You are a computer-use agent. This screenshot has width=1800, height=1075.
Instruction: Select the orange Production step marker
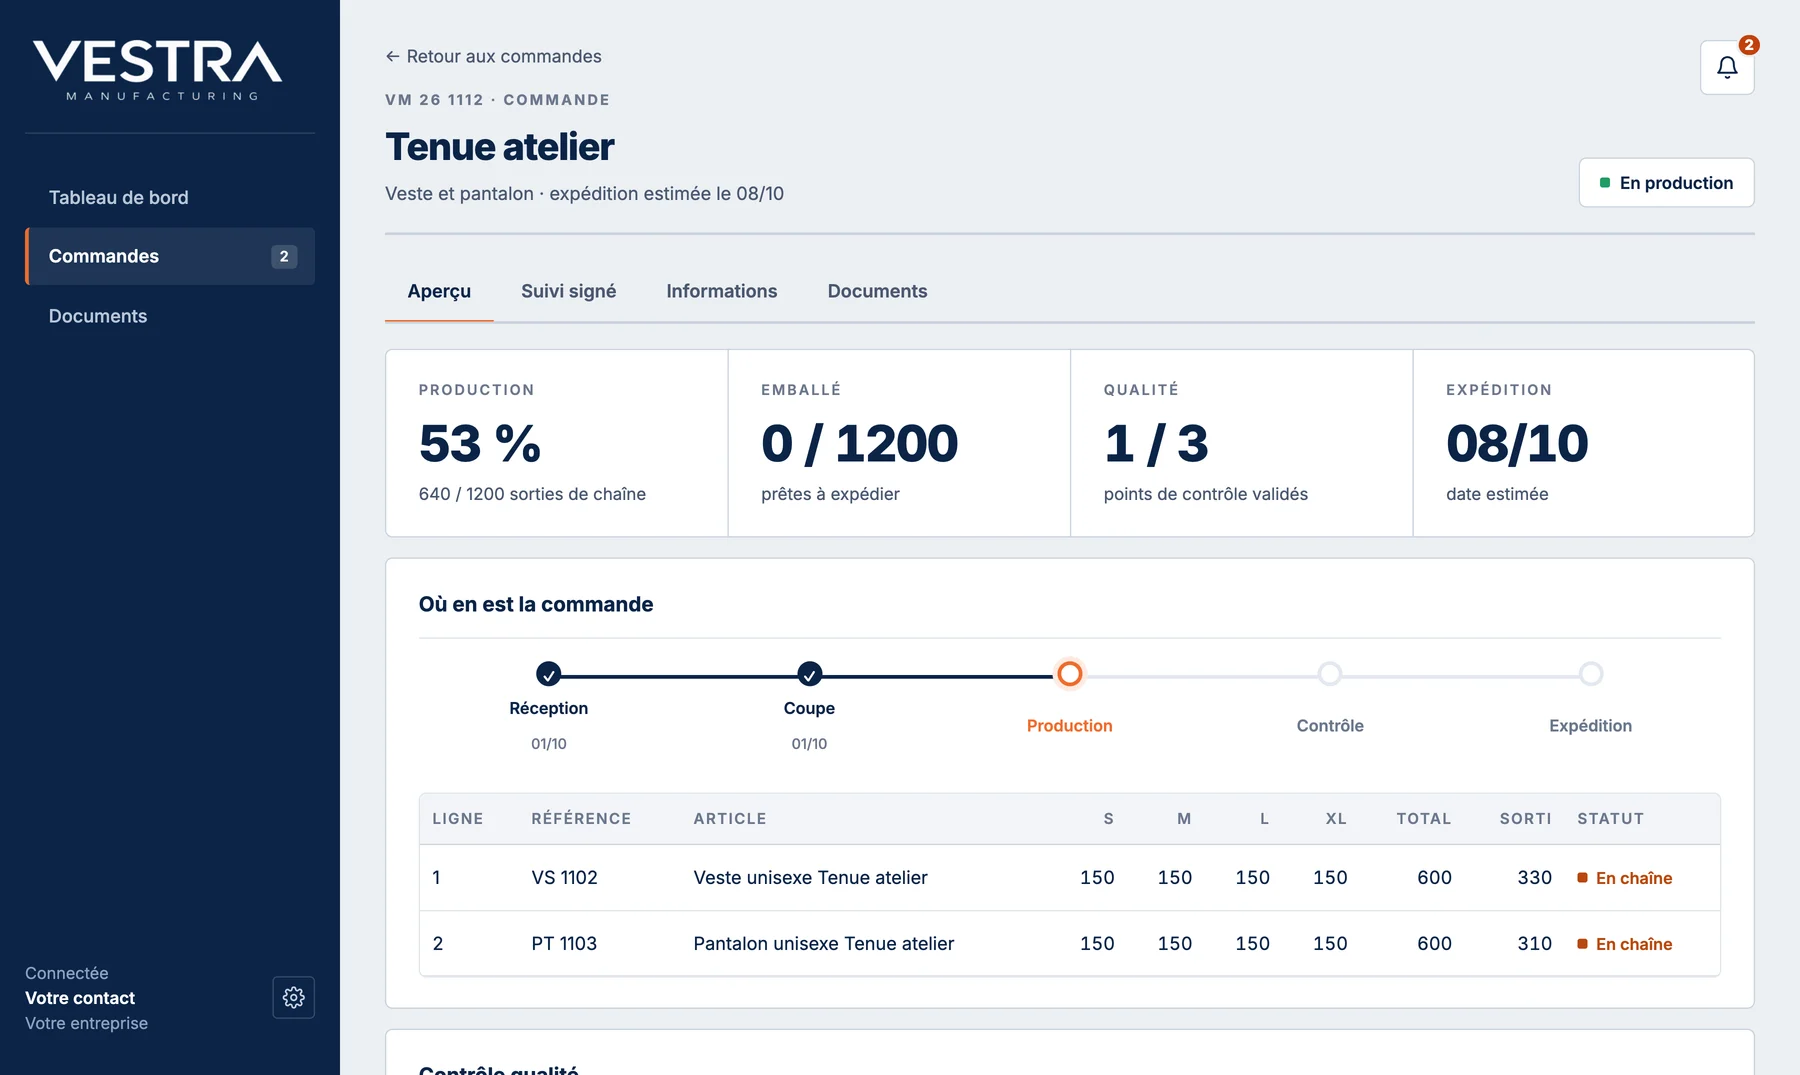1069,674
